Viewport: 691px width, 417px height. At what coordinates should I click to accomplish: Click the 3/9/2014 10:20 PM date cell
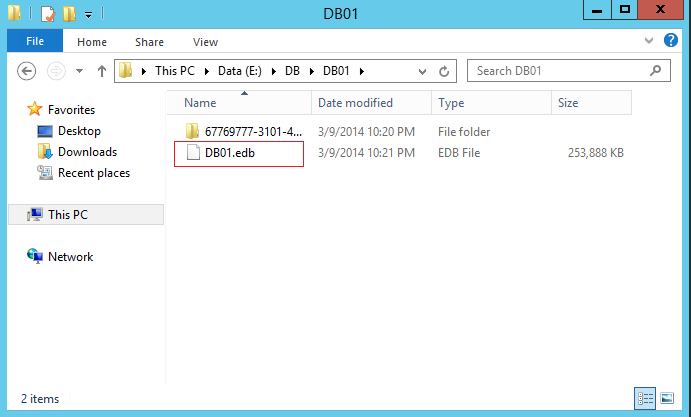[x=366, y=132]
